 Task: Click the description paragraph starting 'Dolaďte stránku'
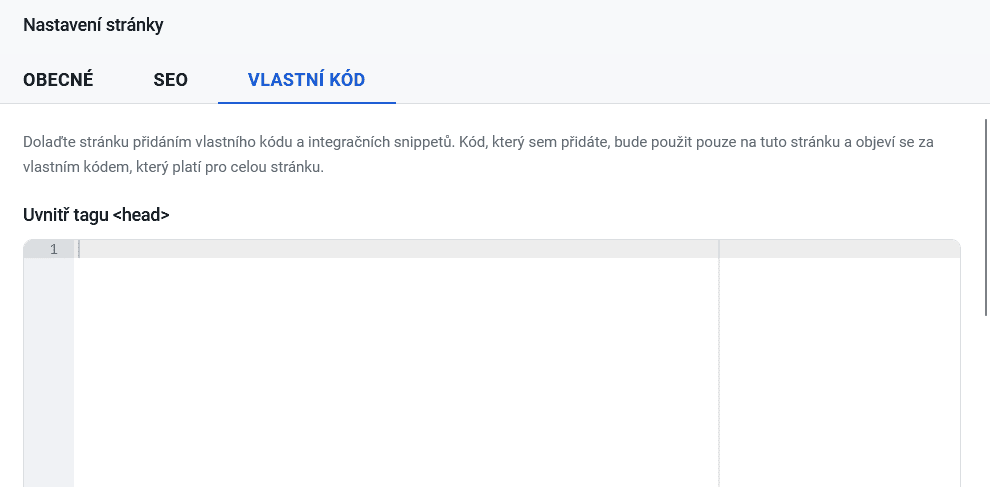click(478, 155)
